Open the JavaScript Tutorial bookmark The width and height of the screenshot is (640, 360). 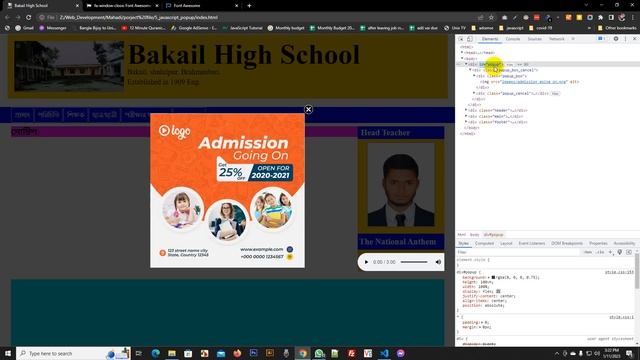click(x=242, y=28)
